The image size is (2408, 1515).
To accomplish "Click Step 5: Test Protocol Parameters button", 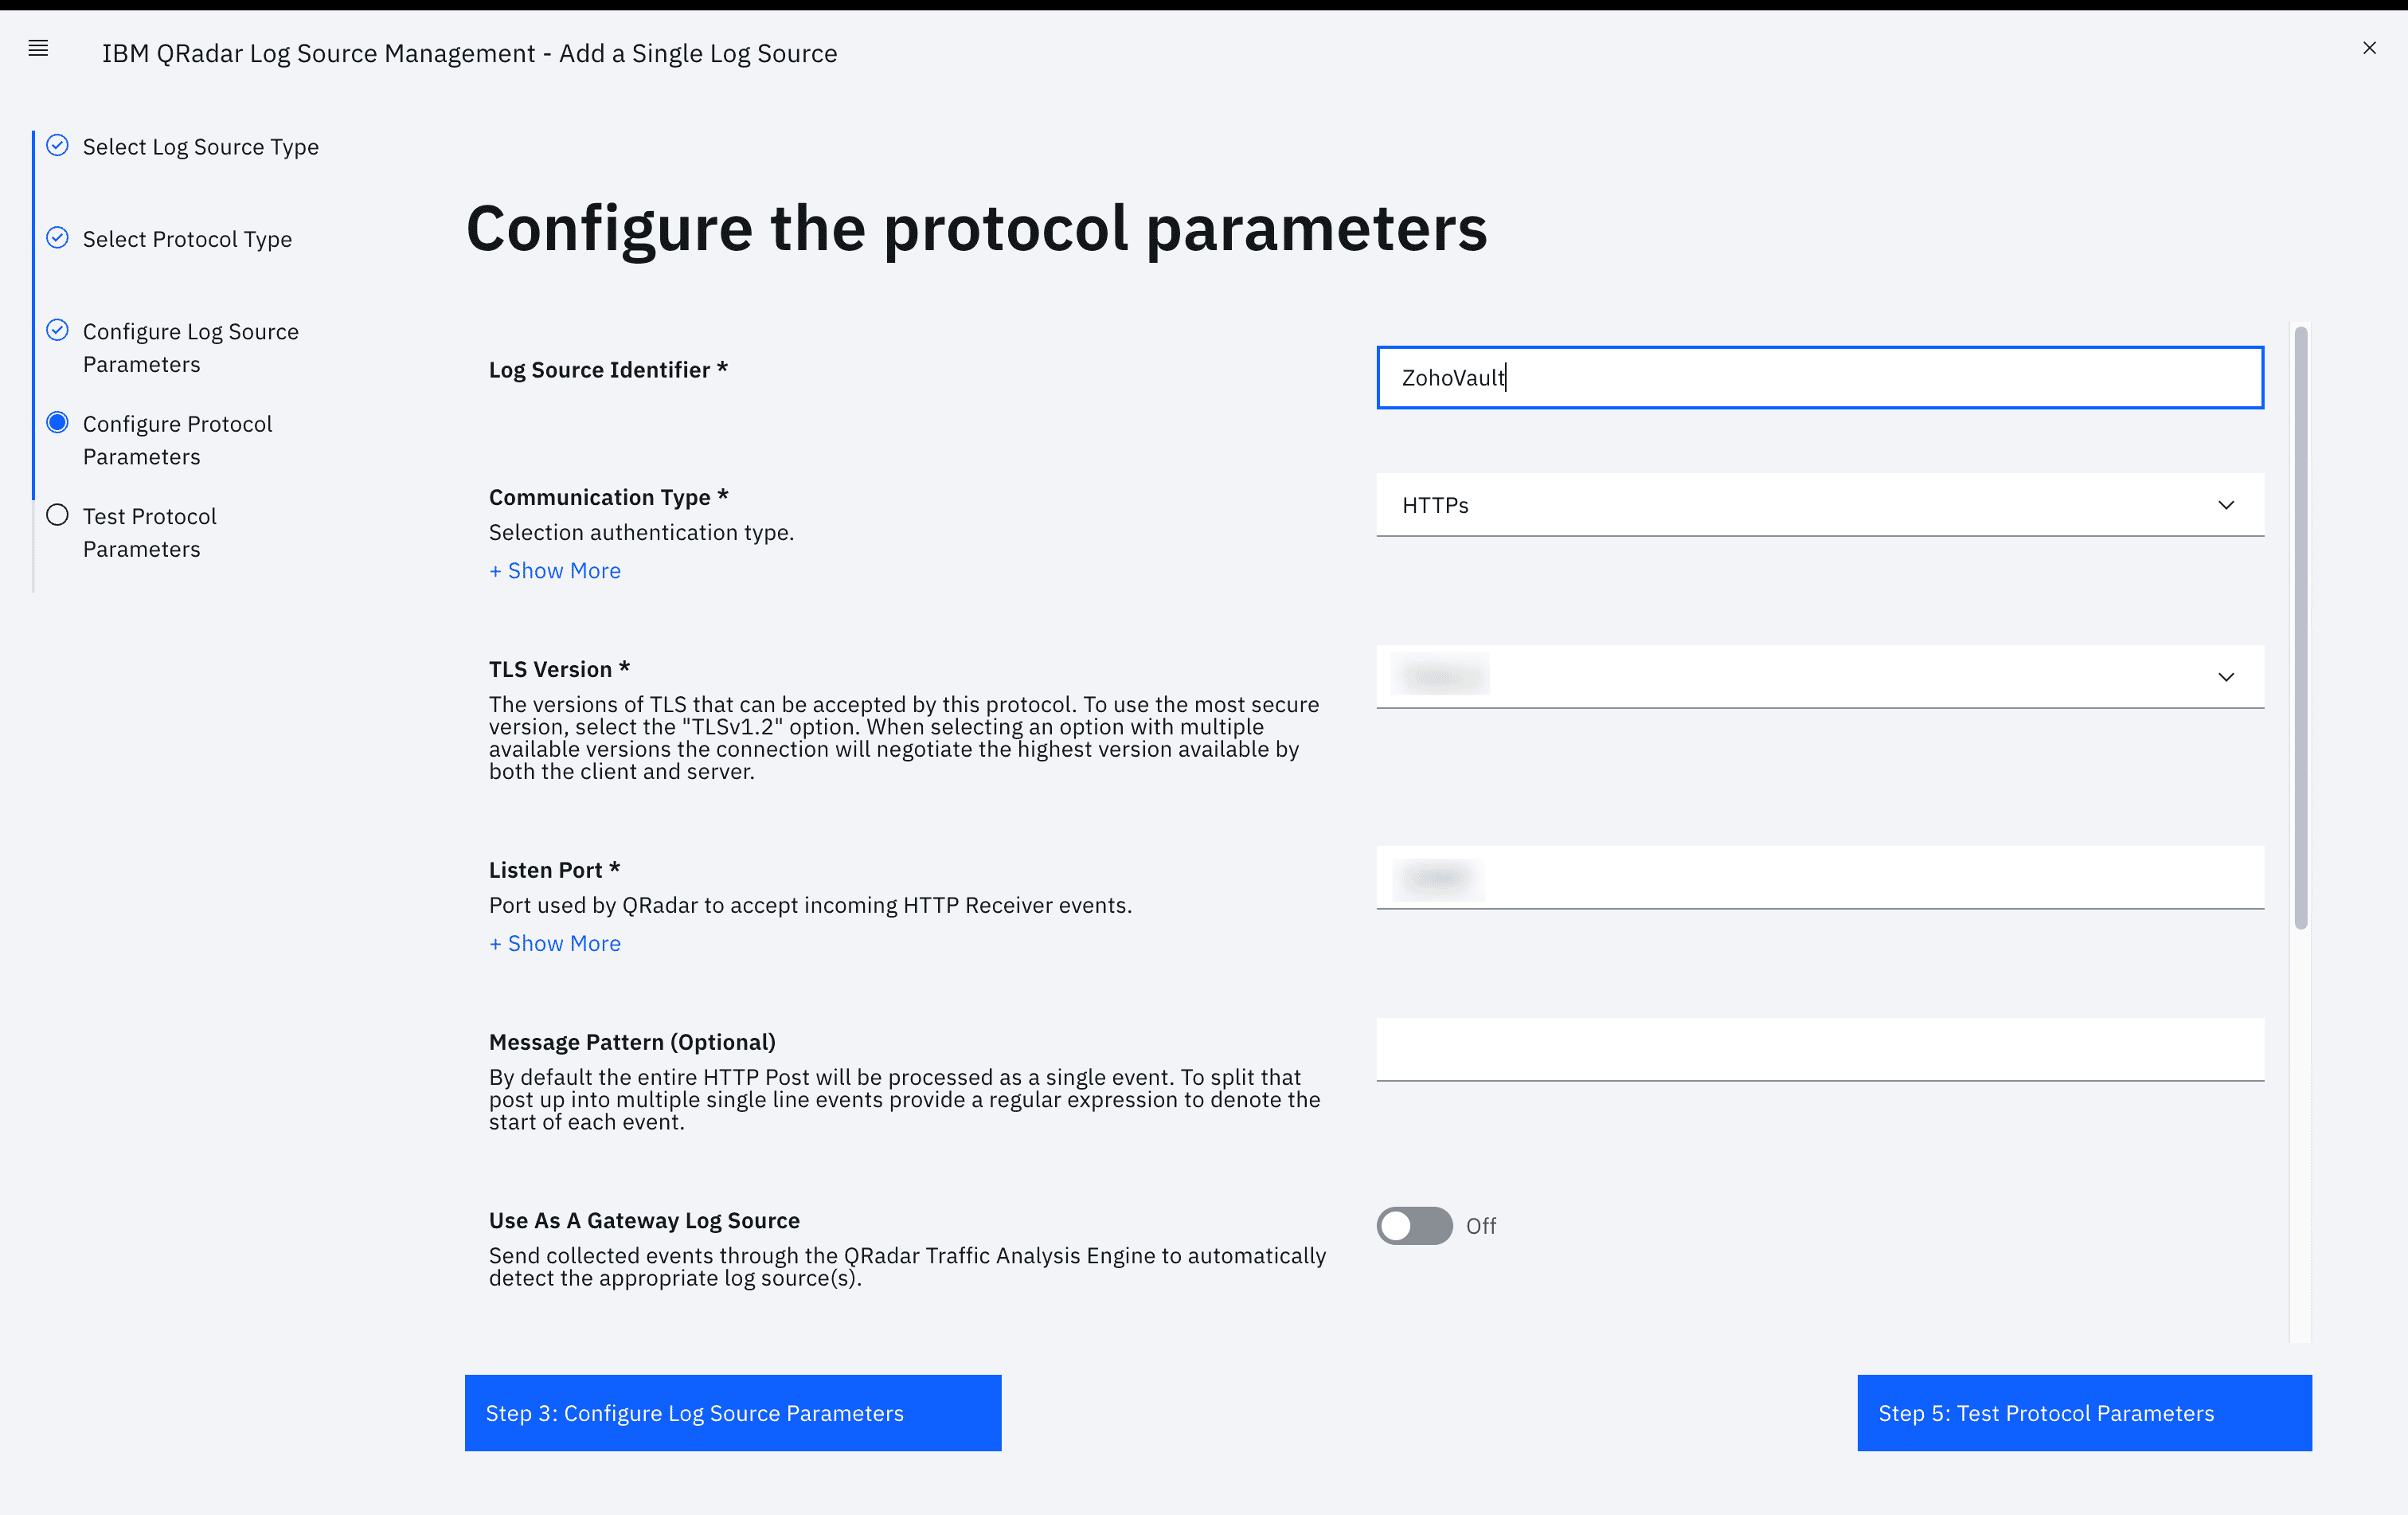I will (x=2084, y=1412).
